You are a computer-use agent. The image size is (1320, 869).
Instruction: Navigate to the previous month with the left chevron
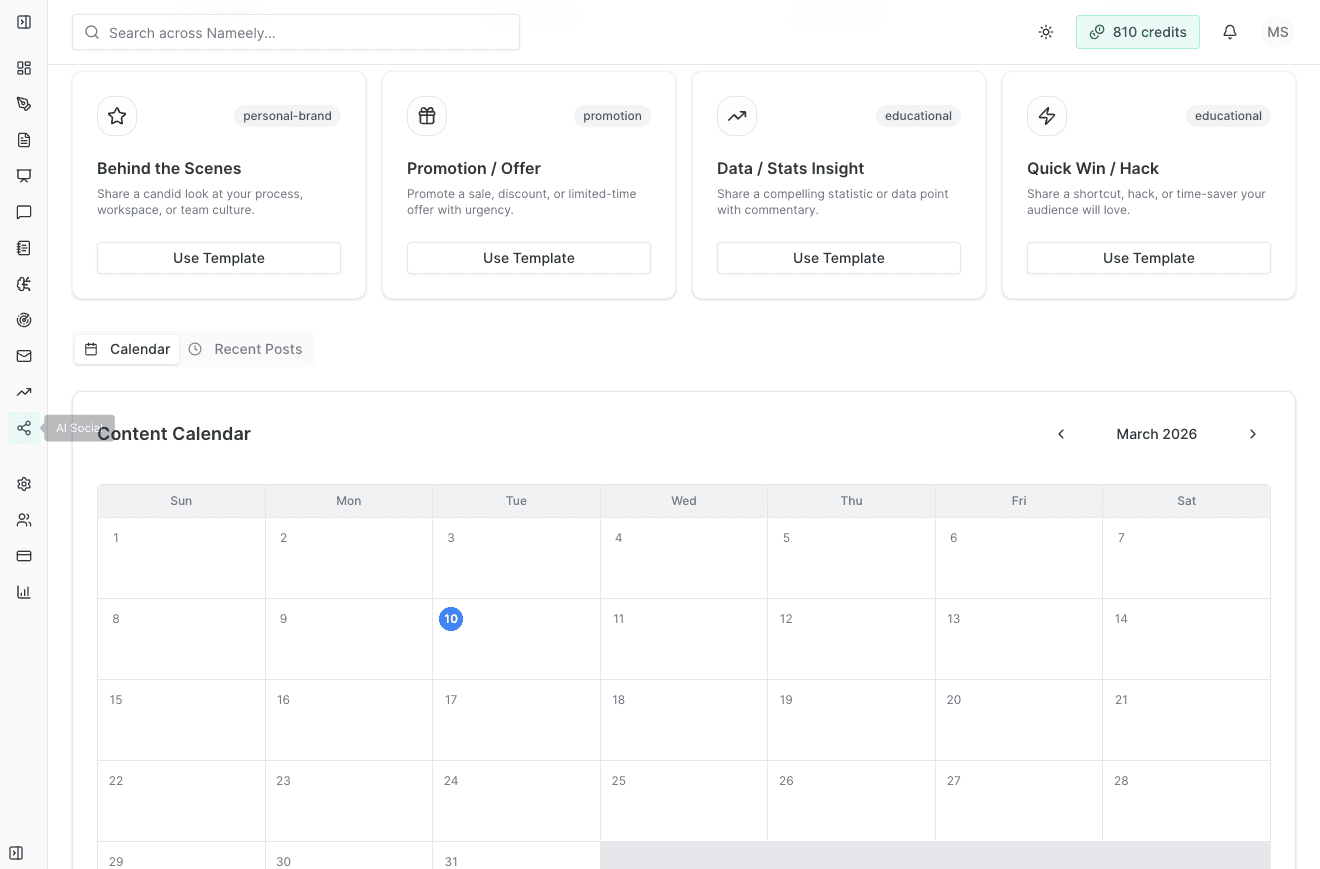[1060, 434]
